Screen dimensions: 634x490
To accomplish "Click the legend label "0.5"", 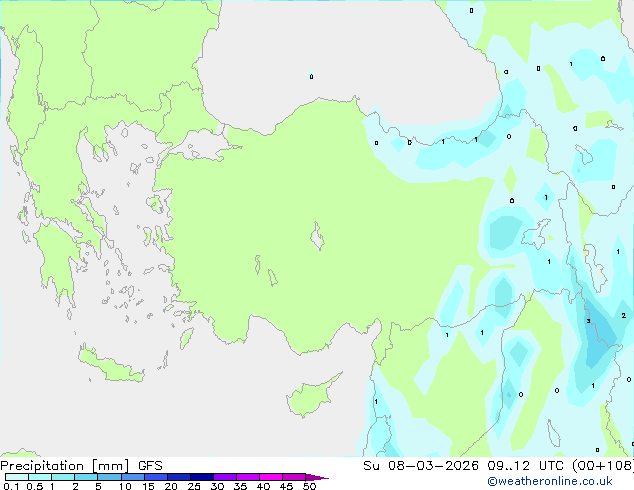I will point(35,486).
